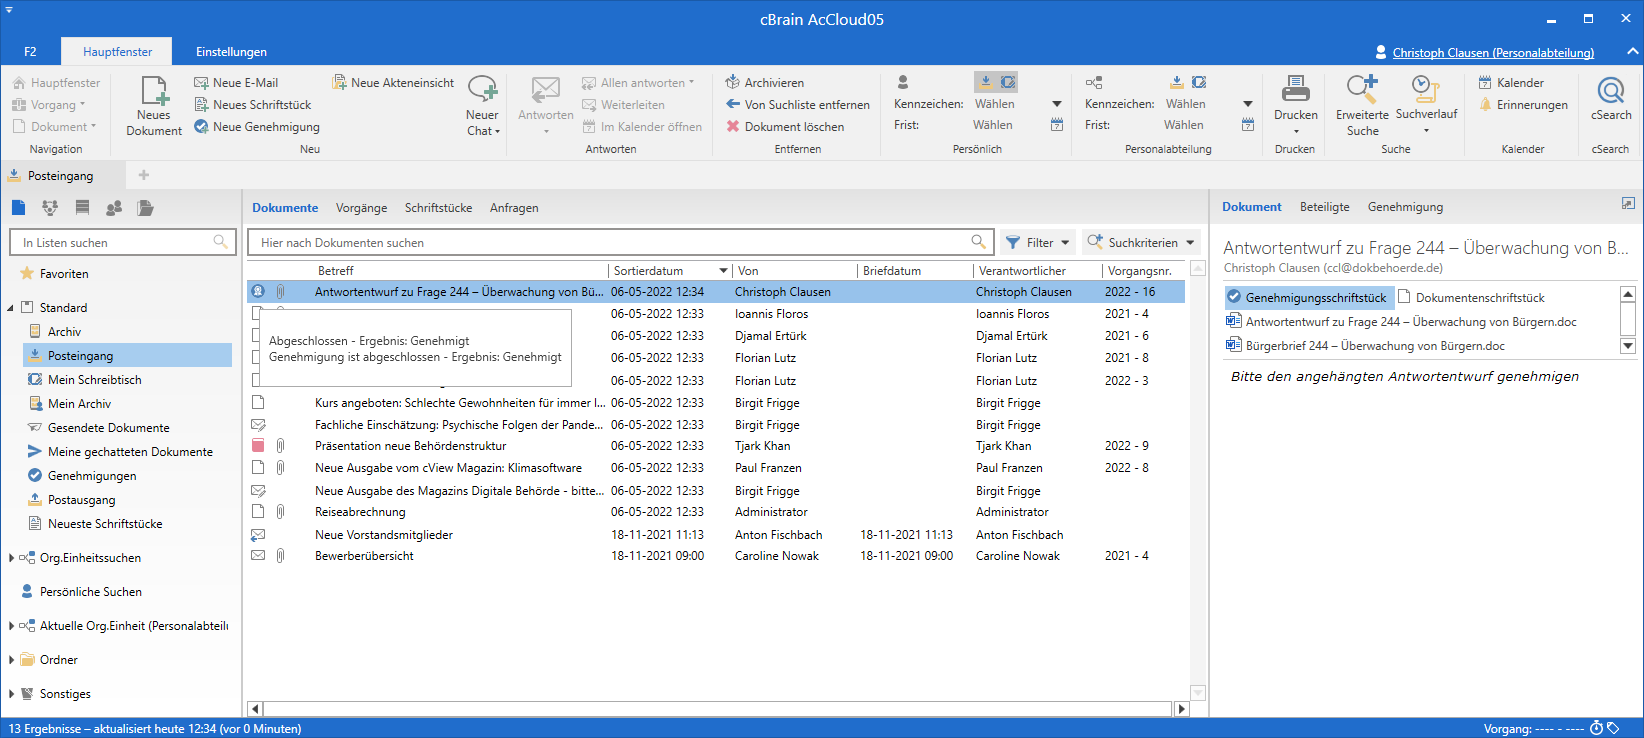The width and height of the screenshot is (1644, 738).
Task: Switch to the Schriftstücke tab
Action: coord(438,208)
